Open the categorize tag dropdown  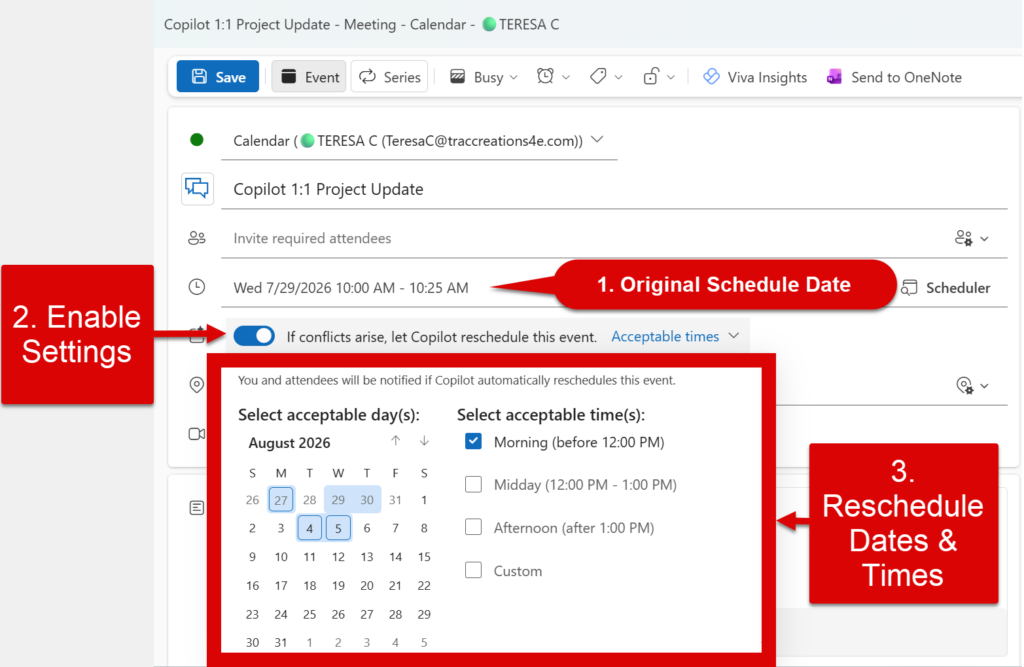[605, 77]
